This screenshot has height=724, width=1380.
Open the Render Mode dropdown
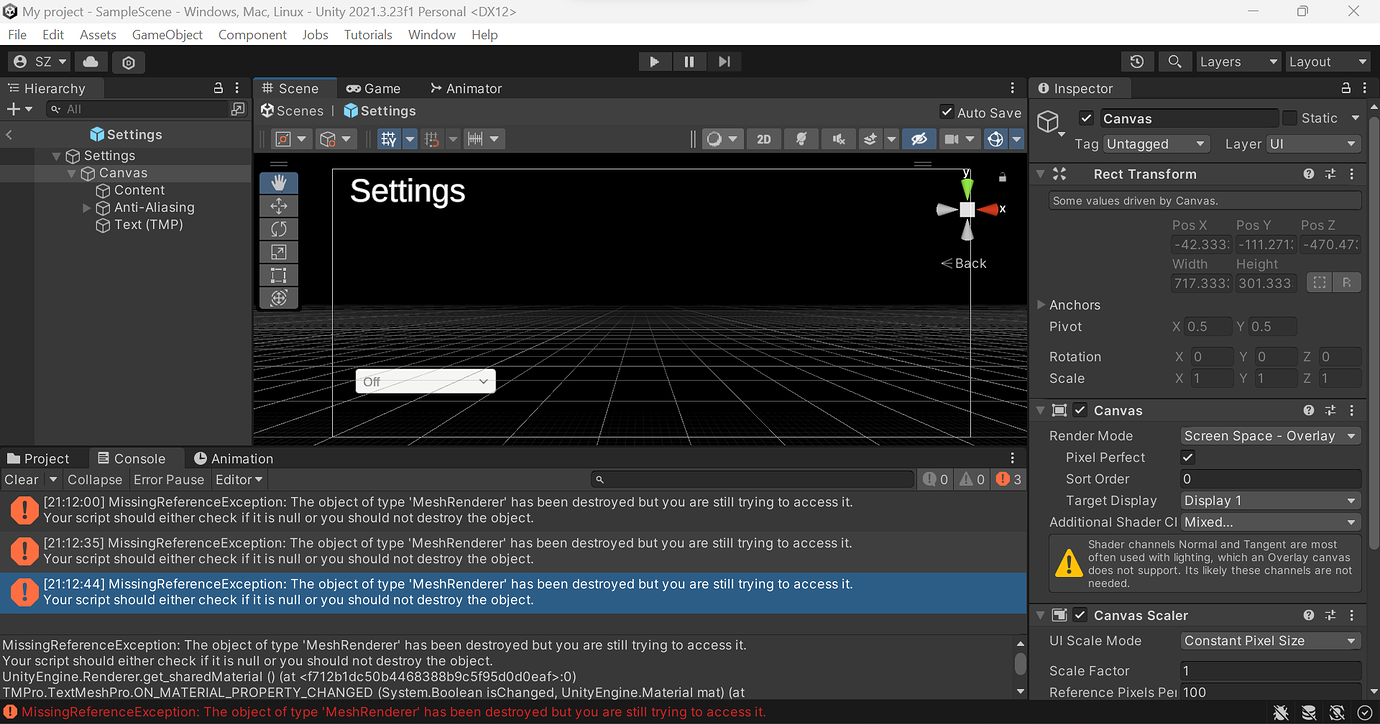pos(1270,436)
